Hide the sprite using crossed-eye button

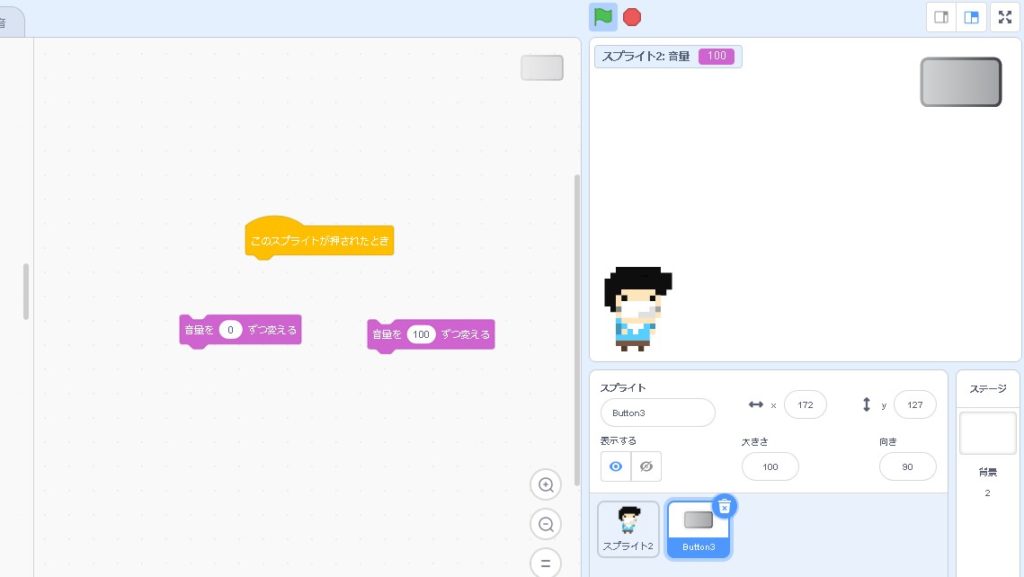[x=646, y=467]
